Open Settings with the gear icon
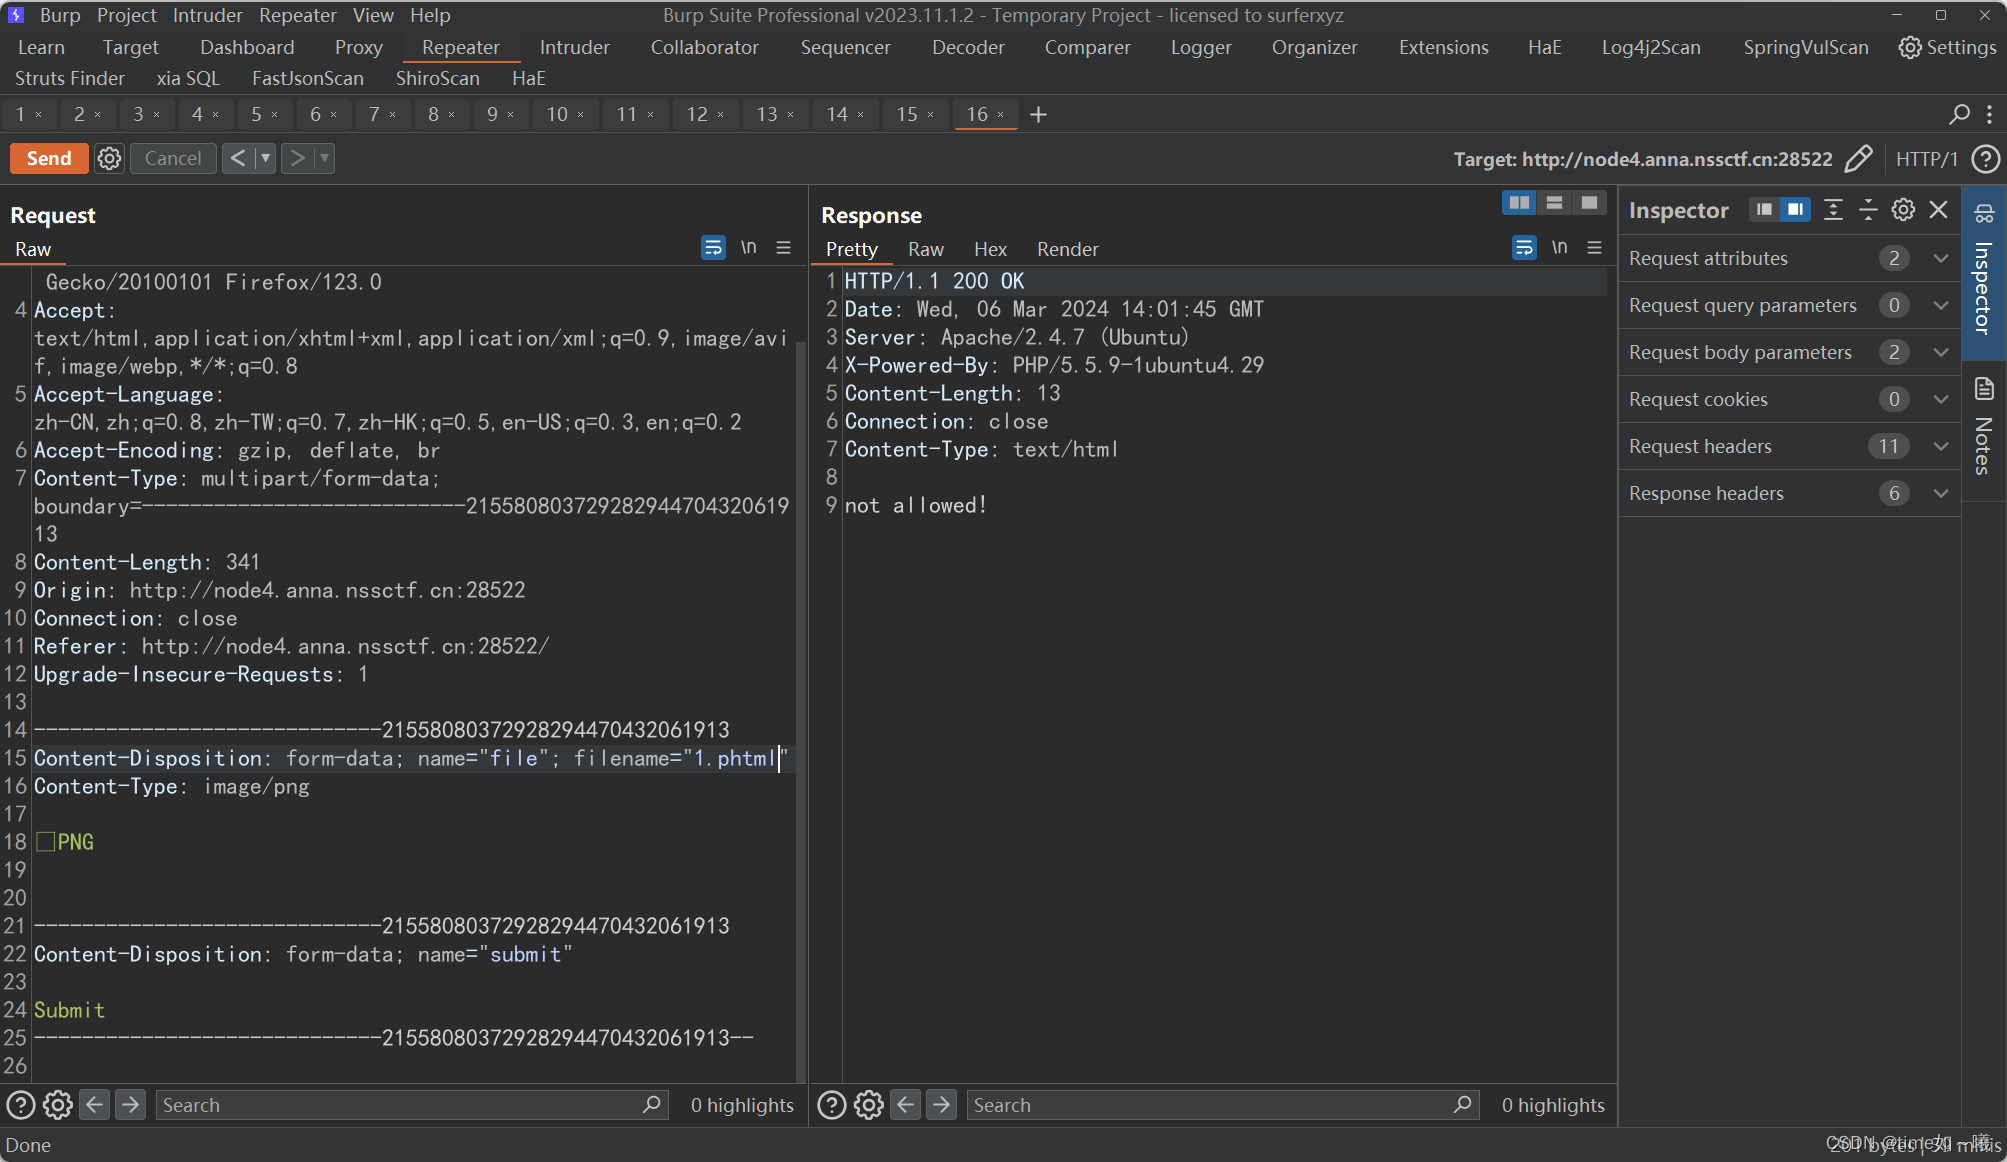 tap(1946, 47)
